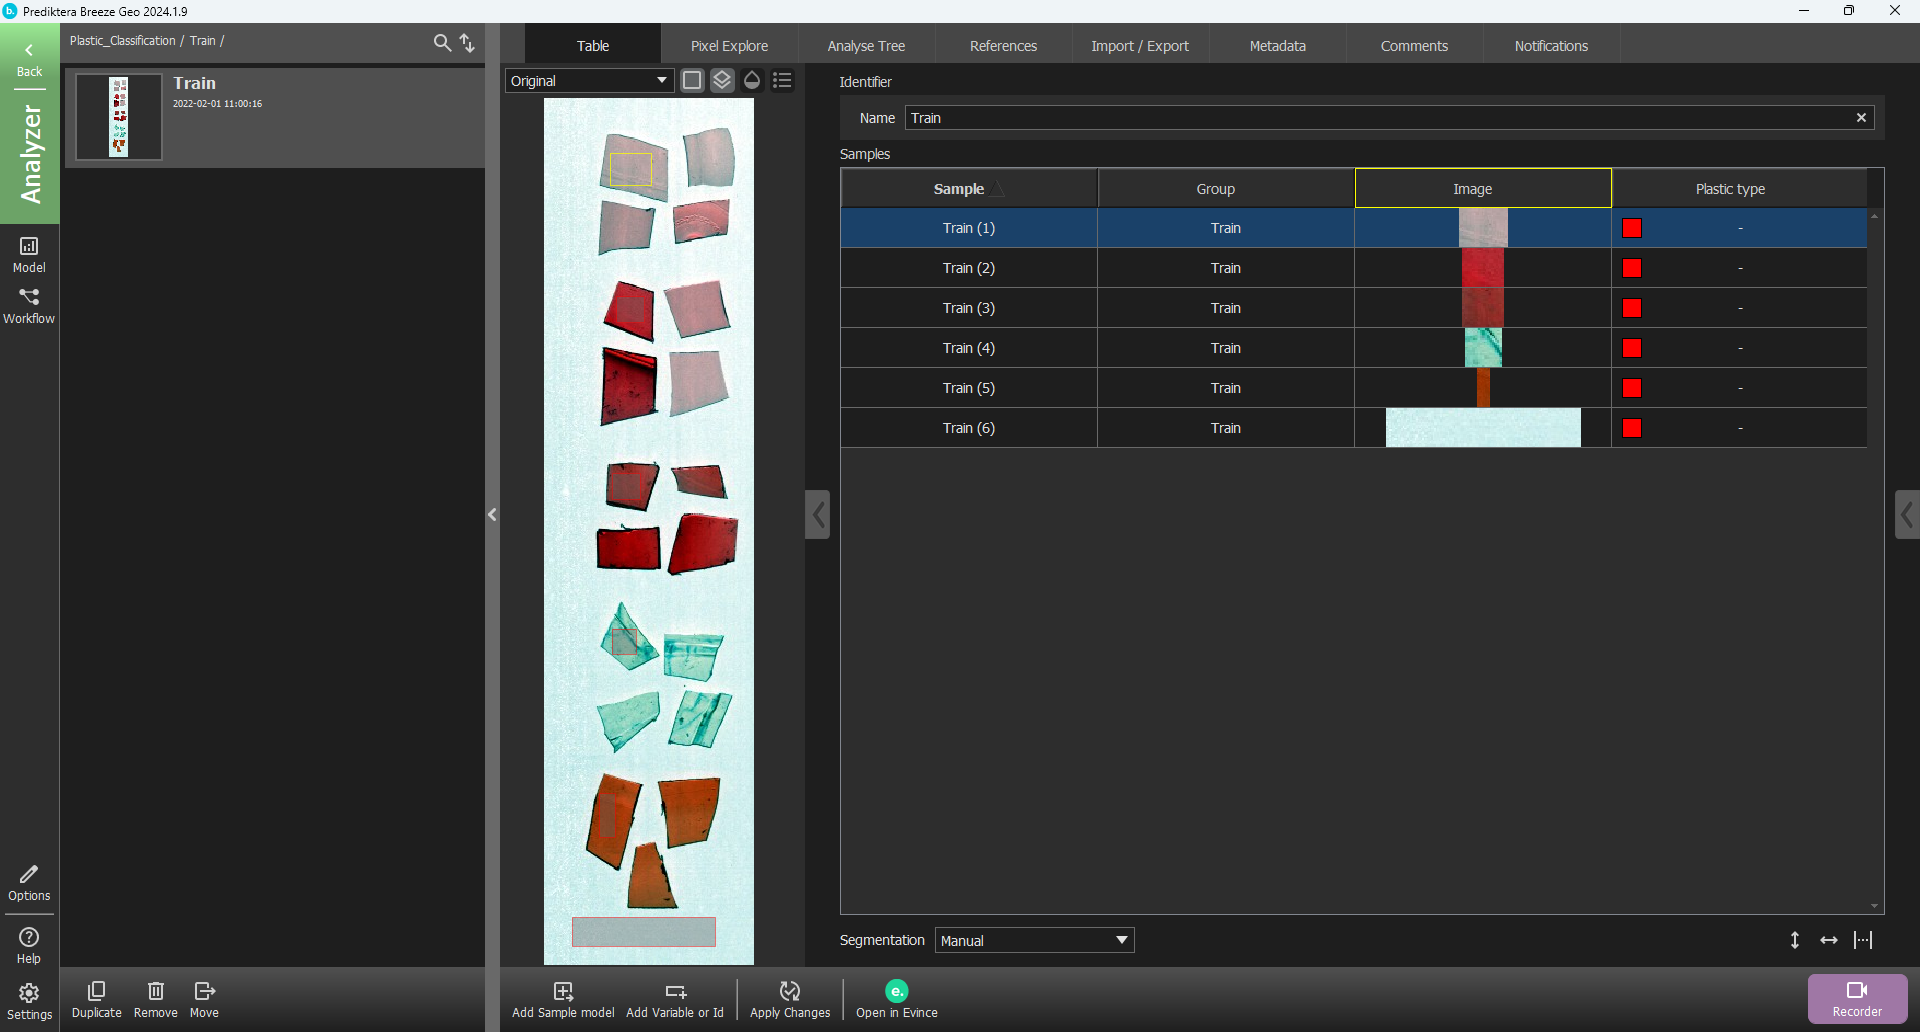Open the Analyse Tree tab
Viewport: 1920px width, 1032px height.
tap(866, 46)
